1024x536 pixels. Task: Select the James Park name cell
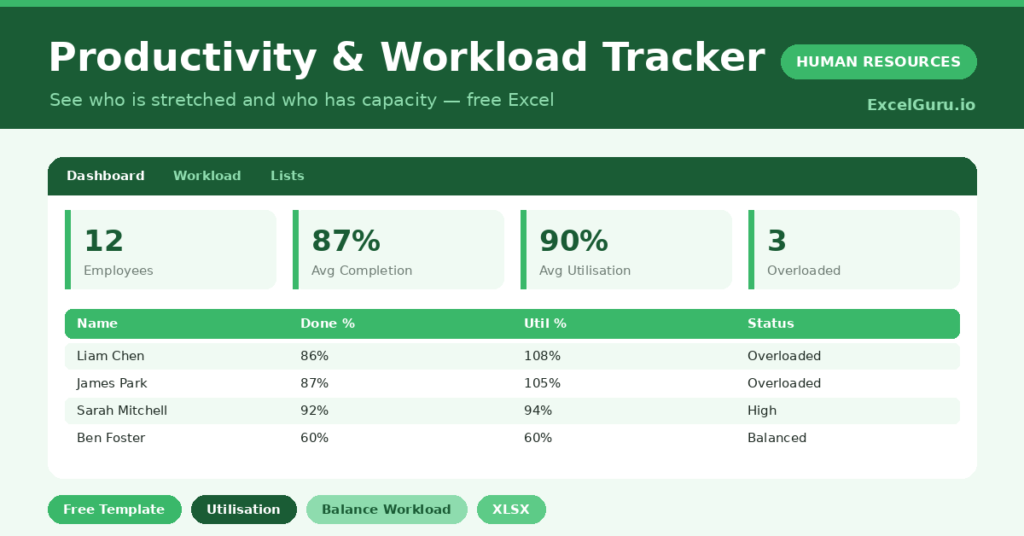[112, 383]
